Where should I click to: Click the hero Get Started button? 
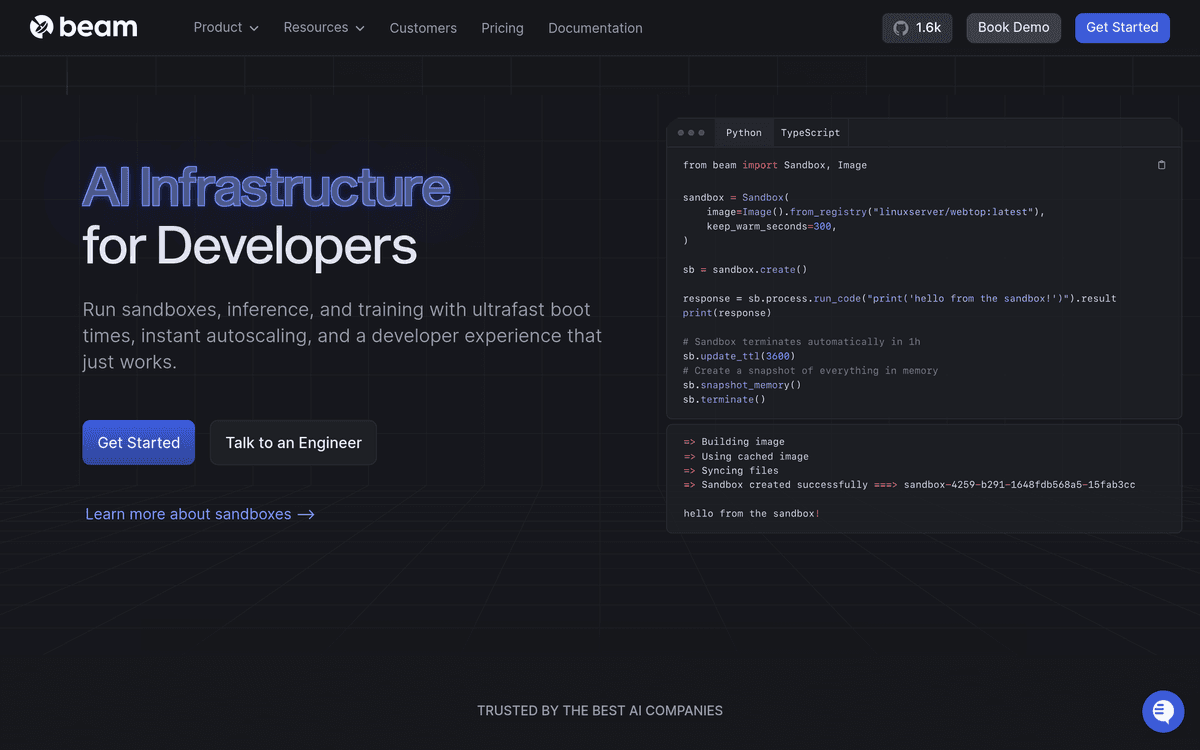pyautogui.click(x=138, y=442)
